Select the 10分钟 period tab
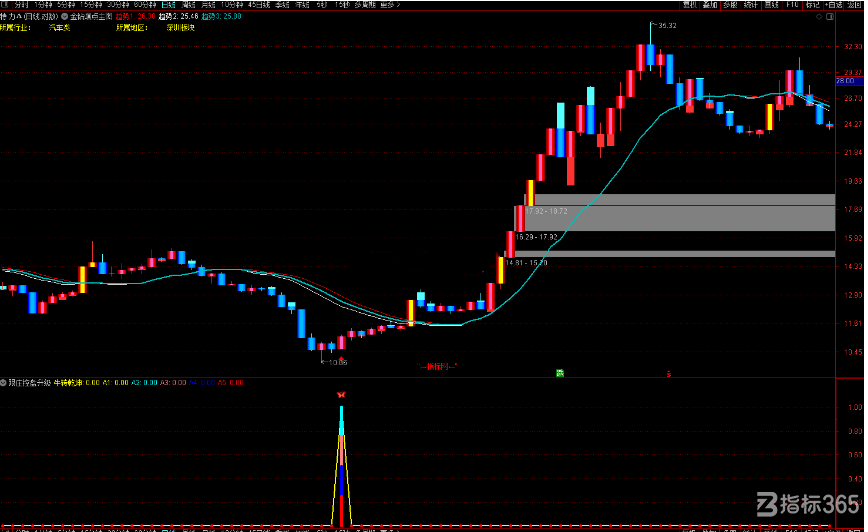This screenshot has width=868, height=532. [232, 4]
